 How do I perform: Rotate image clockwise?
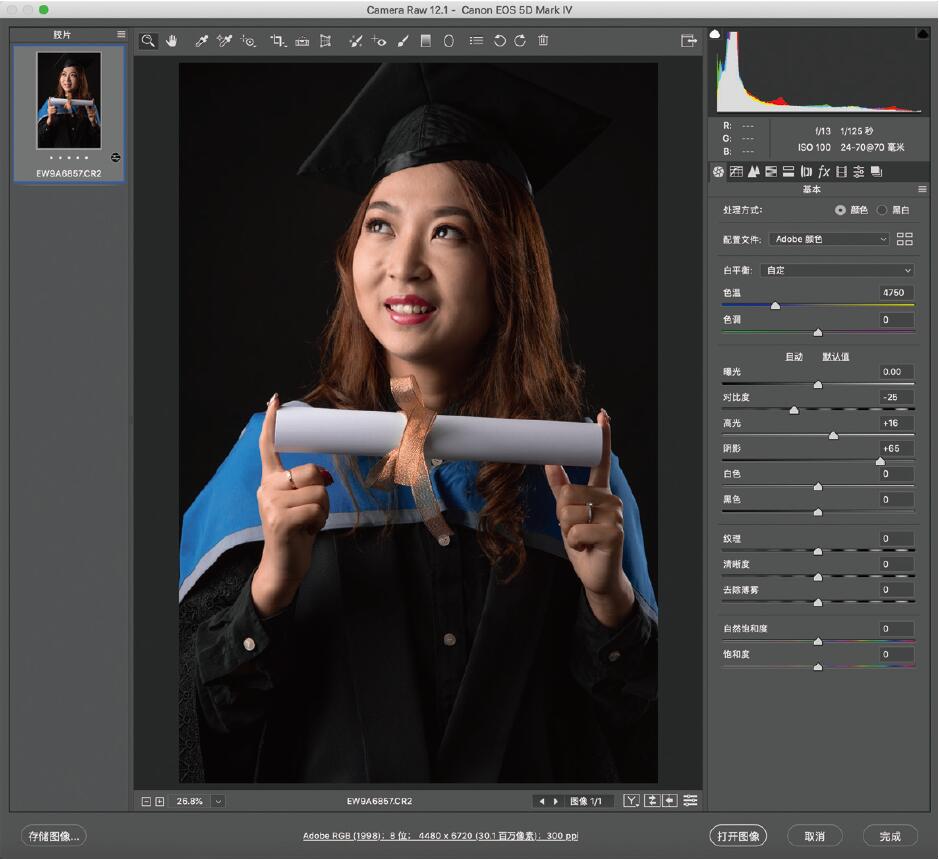pos(520,41)
